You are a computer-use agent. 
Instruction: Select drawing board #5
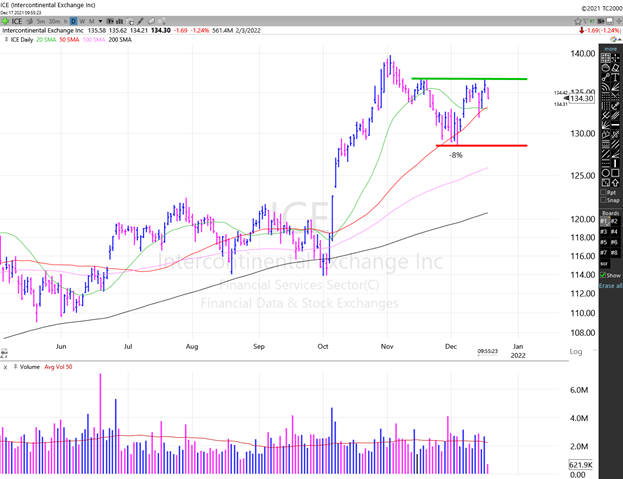[604, 242]
